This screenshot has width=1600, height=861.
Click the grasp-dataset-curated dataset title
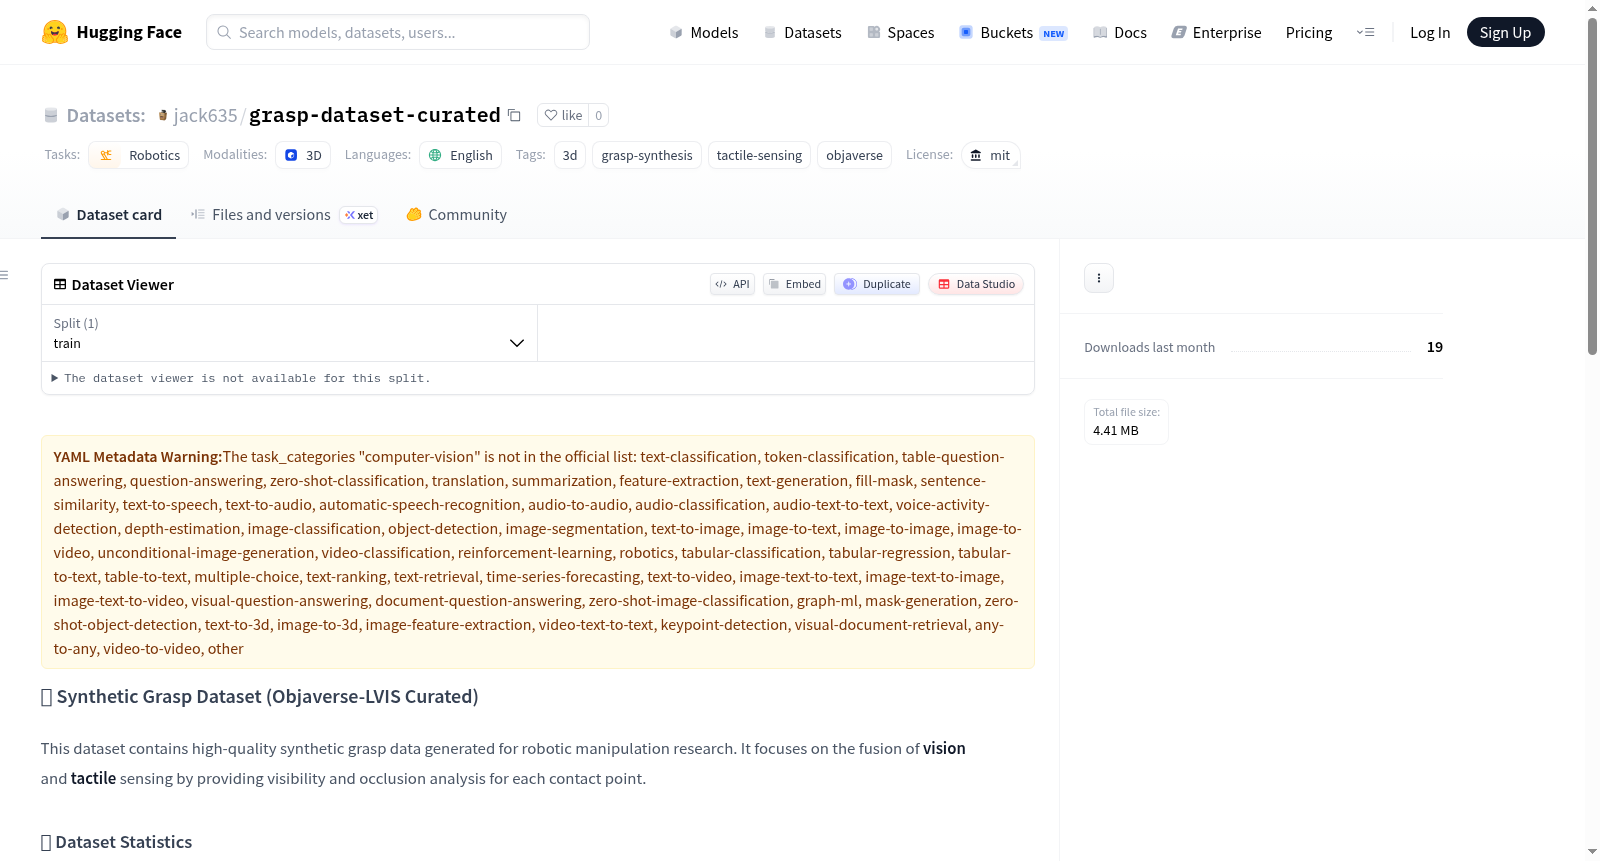(x=375, y=115)
